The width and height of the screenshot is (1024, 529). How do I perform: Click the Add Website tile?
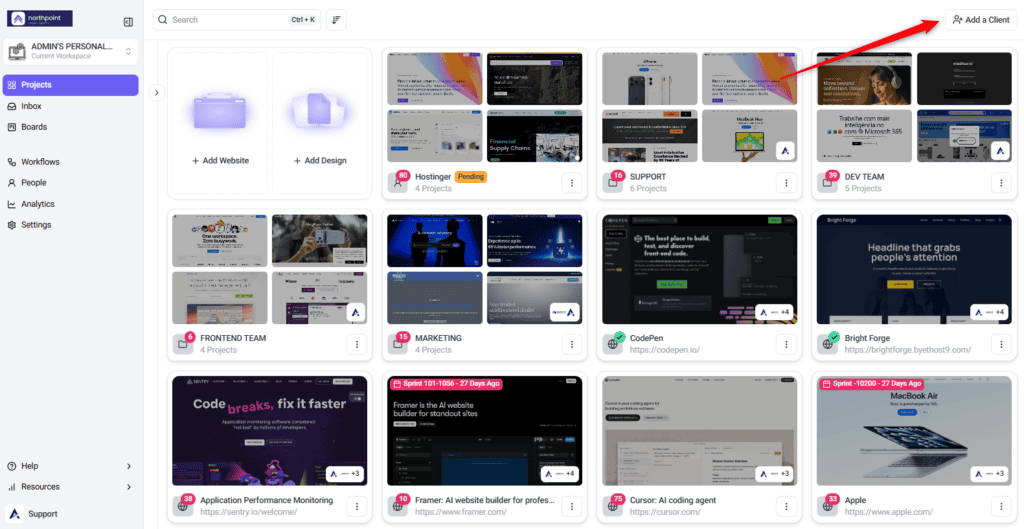pyautogui.click(x=220, y=124)
